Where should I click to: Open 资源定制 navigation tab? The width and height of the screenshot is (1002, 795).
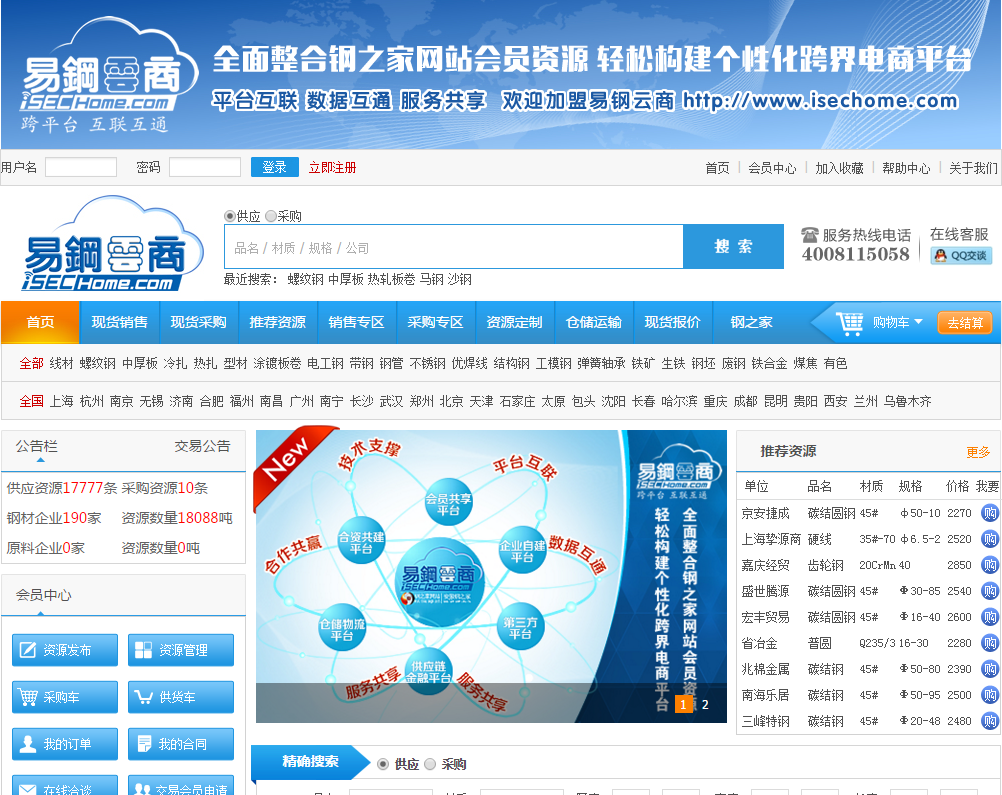click(514, 322)
